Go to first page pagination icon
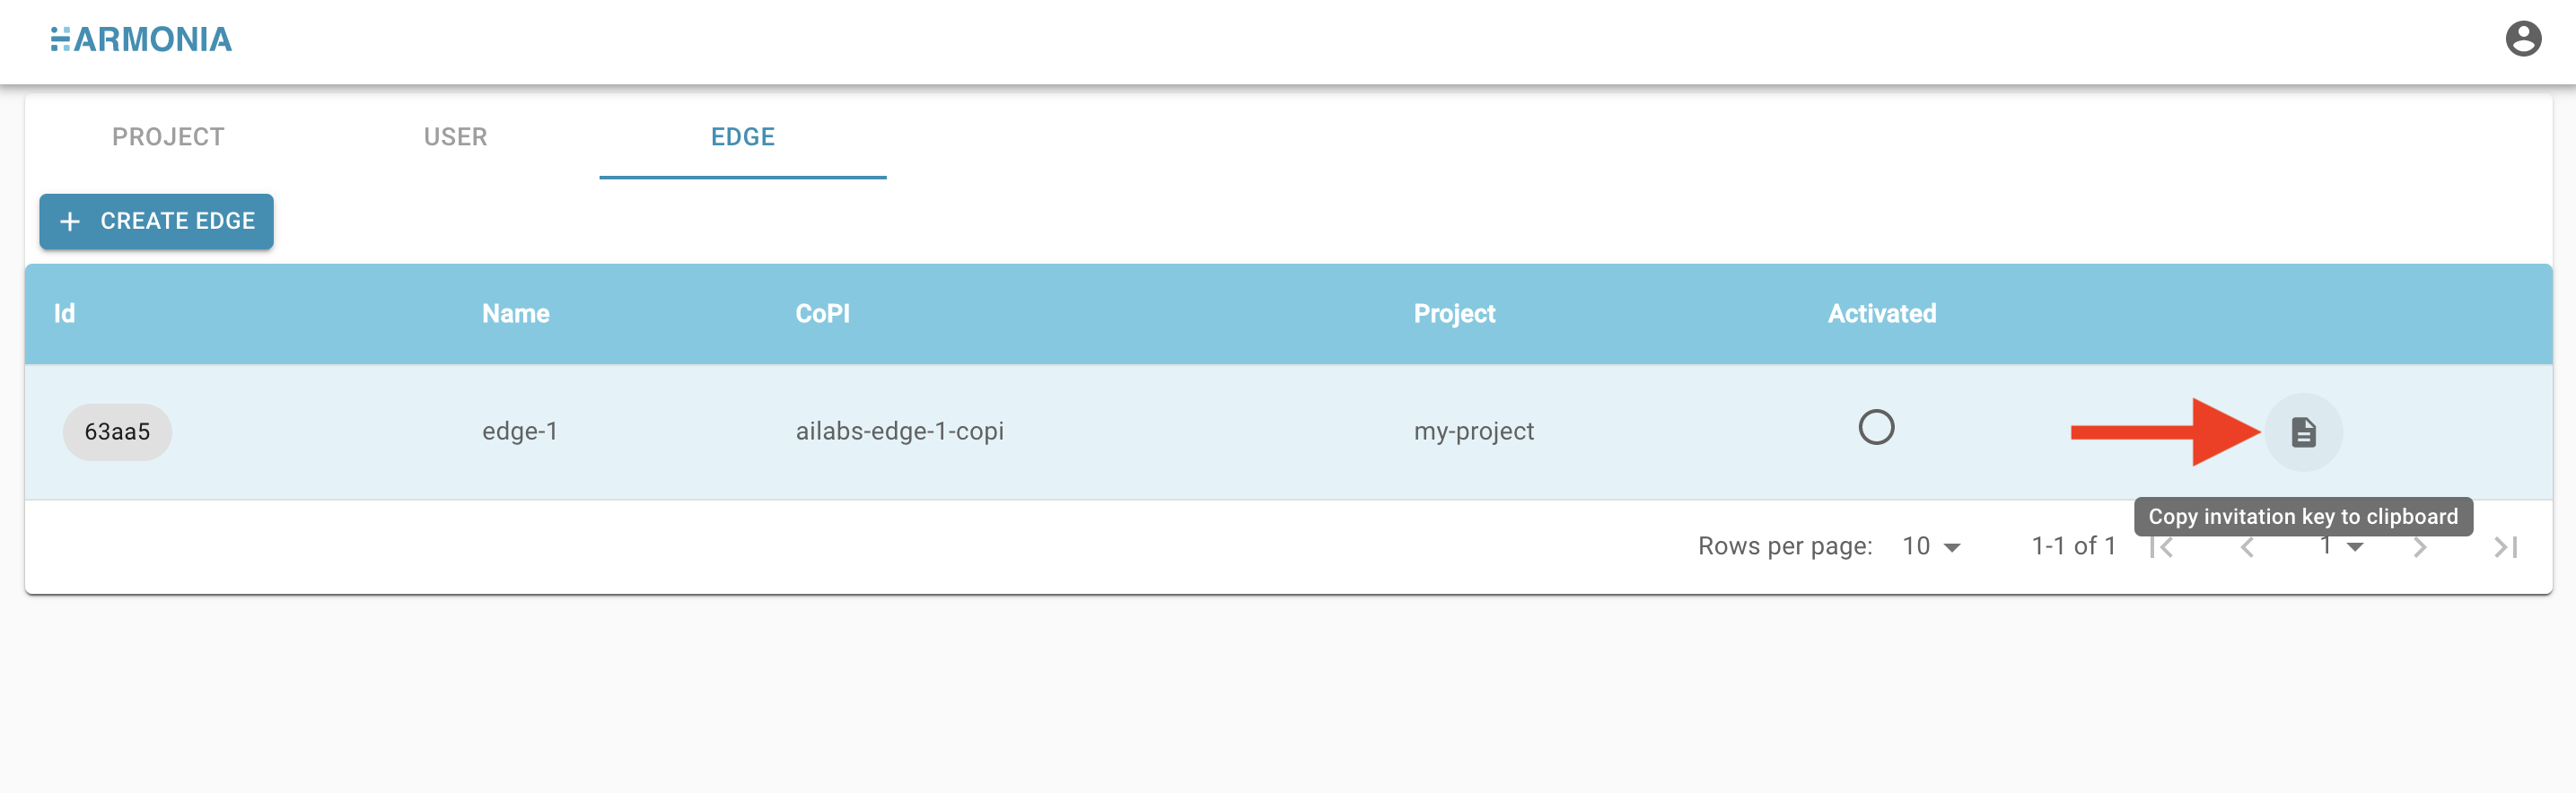Viewport: 2576px width, 793px height. (2162, 547)
